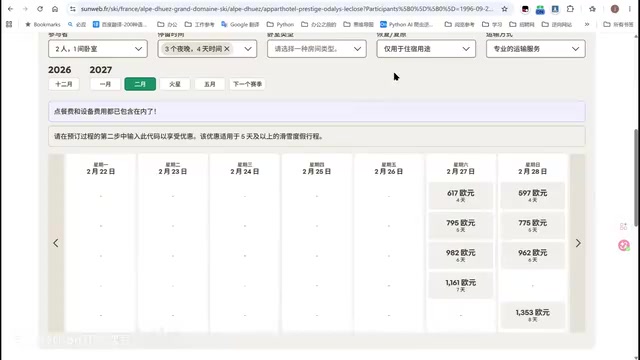640x360 pixels.
Task: Click the page vertical scrollbar
Action: click(636, 178)
